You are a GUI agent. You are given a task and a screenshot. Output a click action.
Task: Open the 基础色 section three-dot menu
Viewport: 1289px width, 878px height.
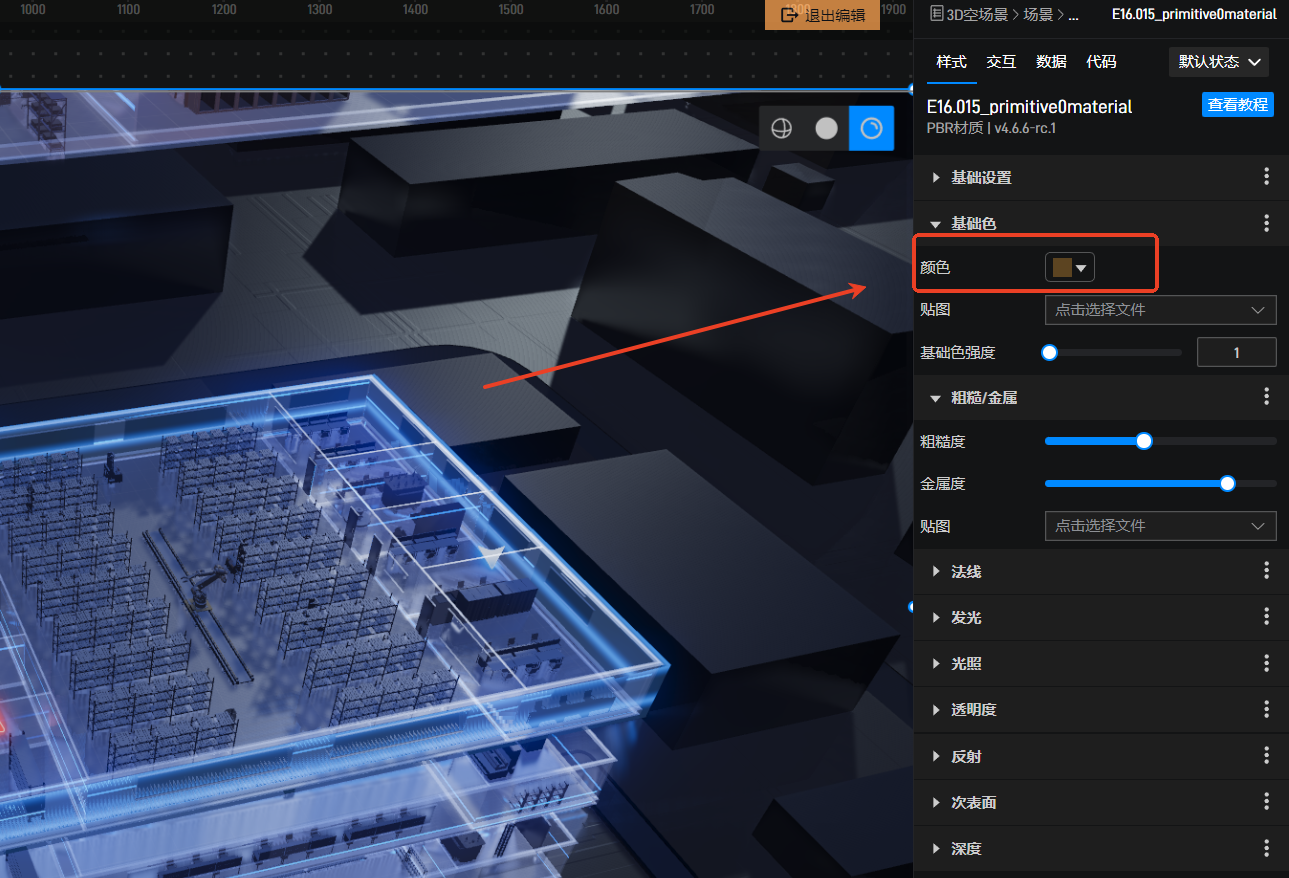(x=1266, y=223)
